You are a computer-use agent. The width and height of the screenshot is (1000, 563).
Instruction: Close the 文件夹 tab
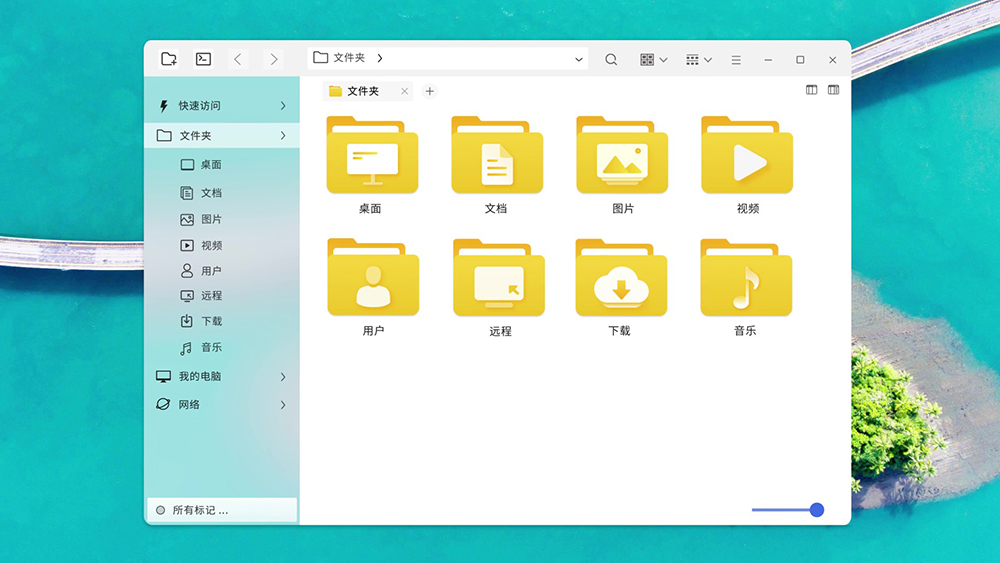click(x=404, y=91)
